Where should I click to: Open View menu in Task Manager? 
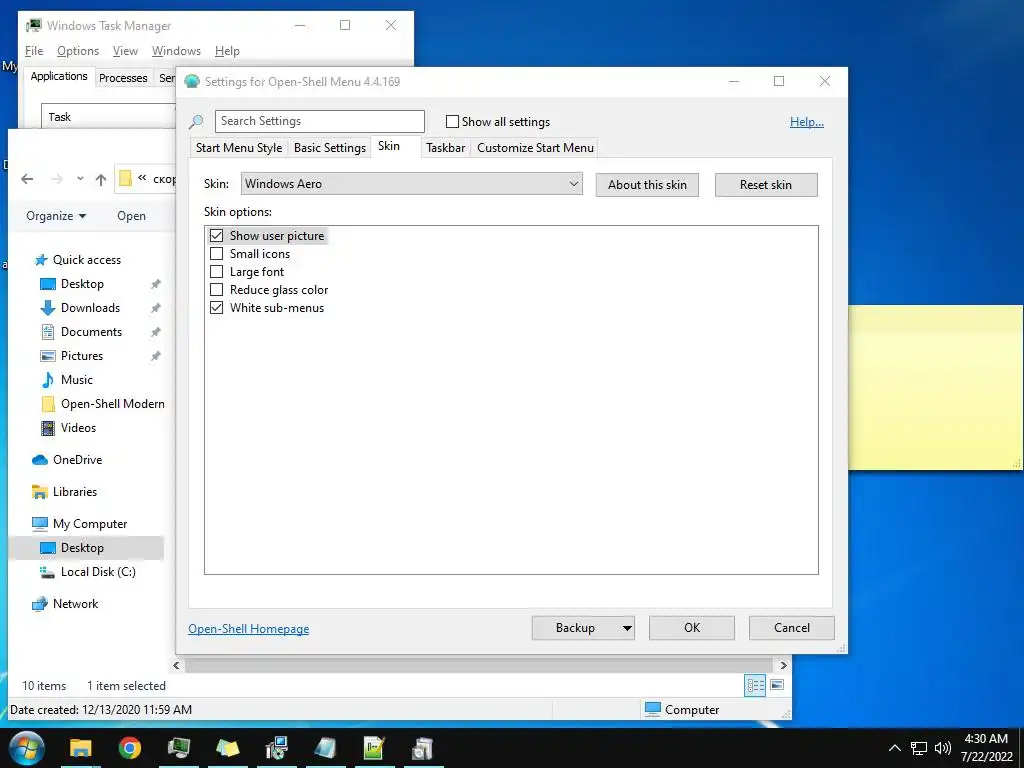coord(125,51)
